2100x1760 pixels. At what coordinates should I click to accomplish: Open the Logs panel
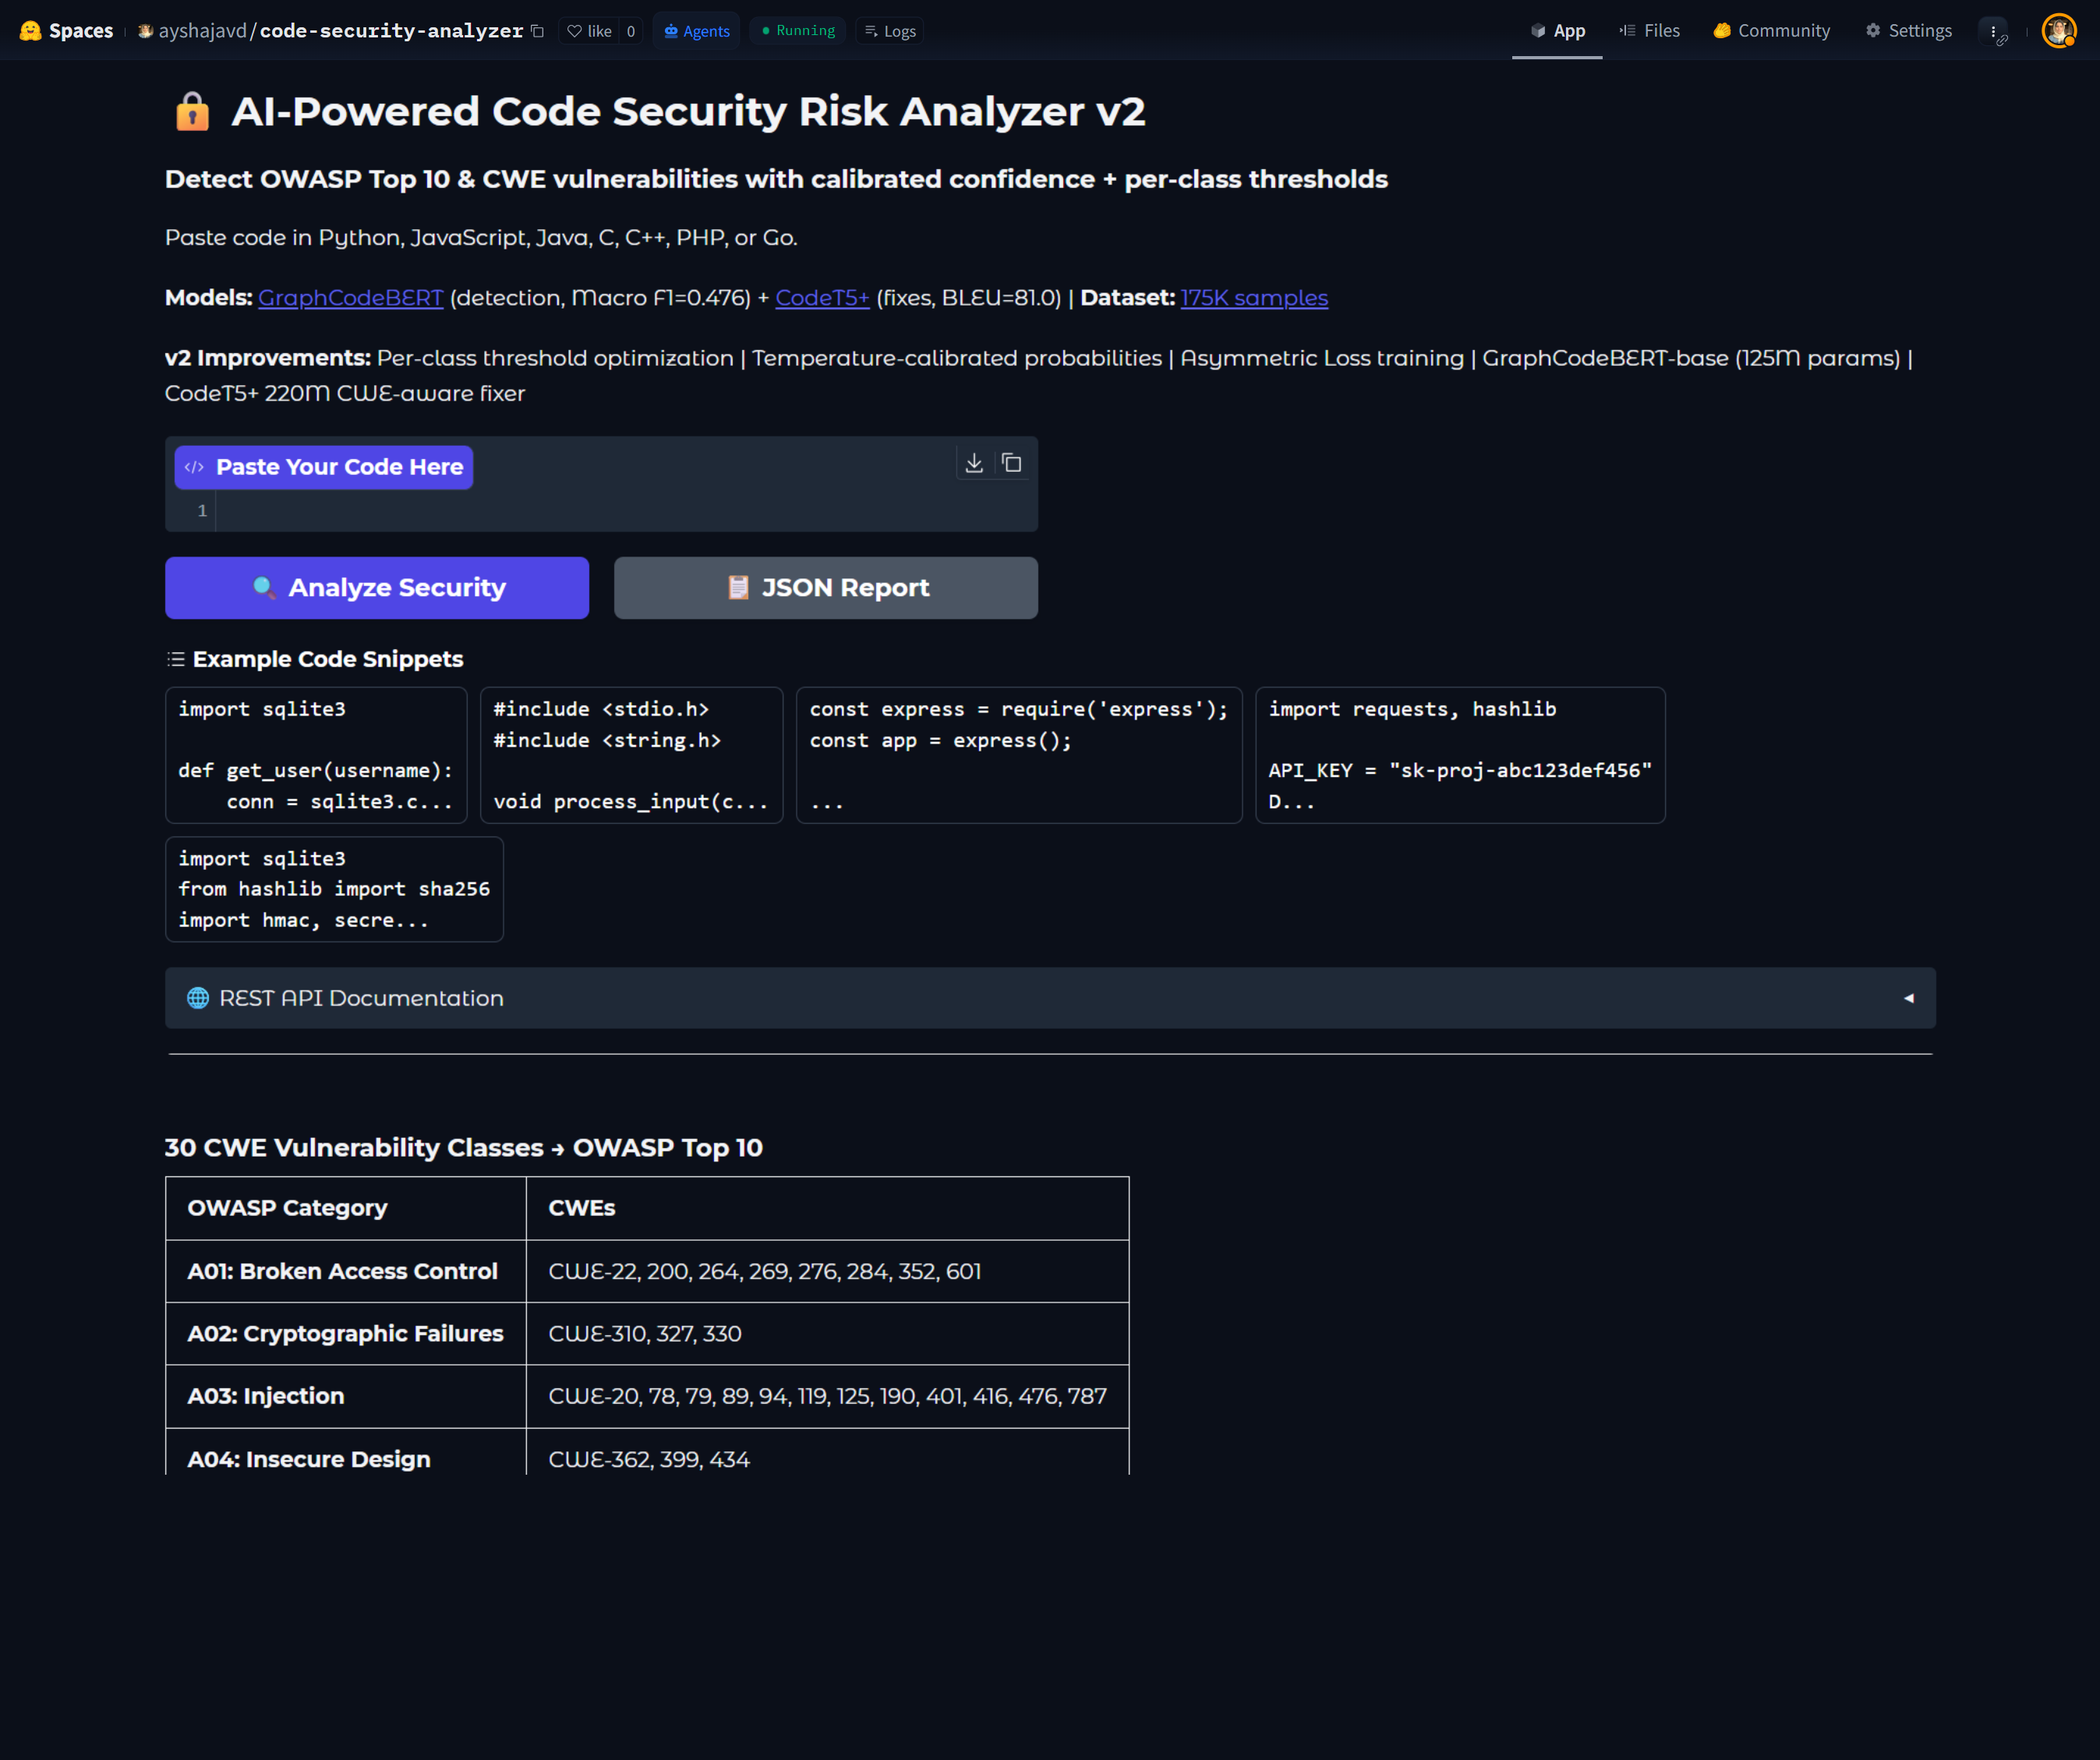pyautogui.click(x=890, y=31)
